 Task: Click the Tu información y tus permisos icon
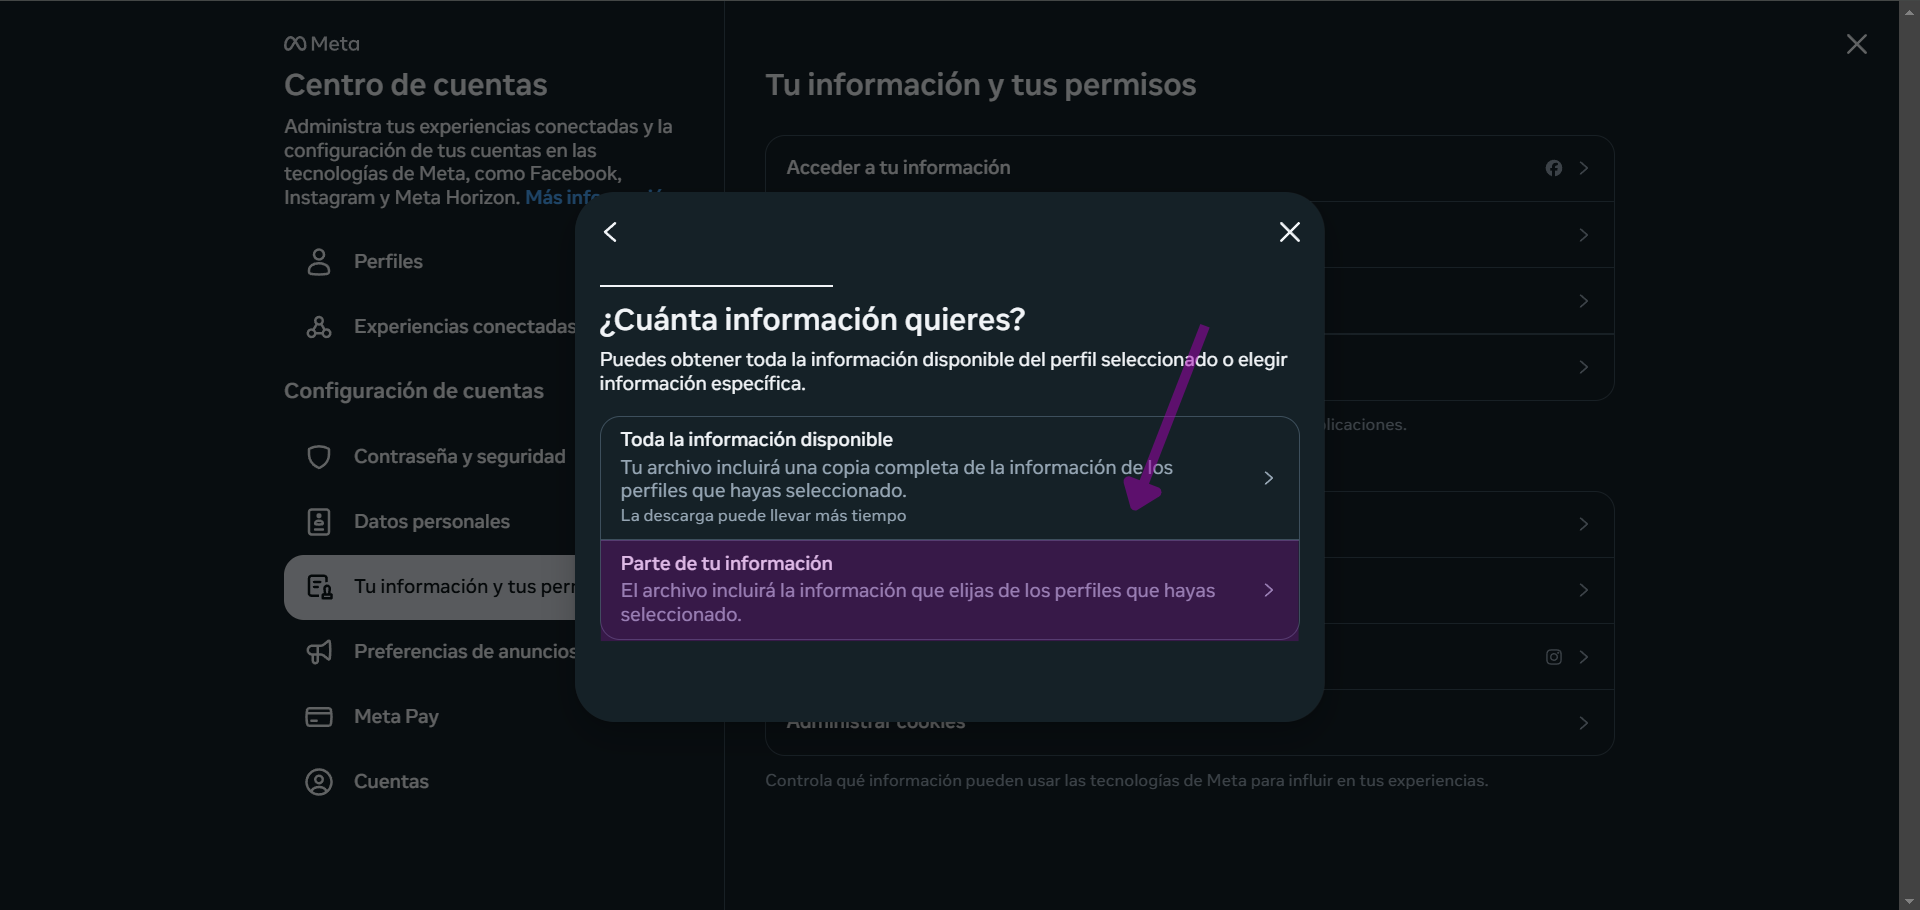click(319, 587)
